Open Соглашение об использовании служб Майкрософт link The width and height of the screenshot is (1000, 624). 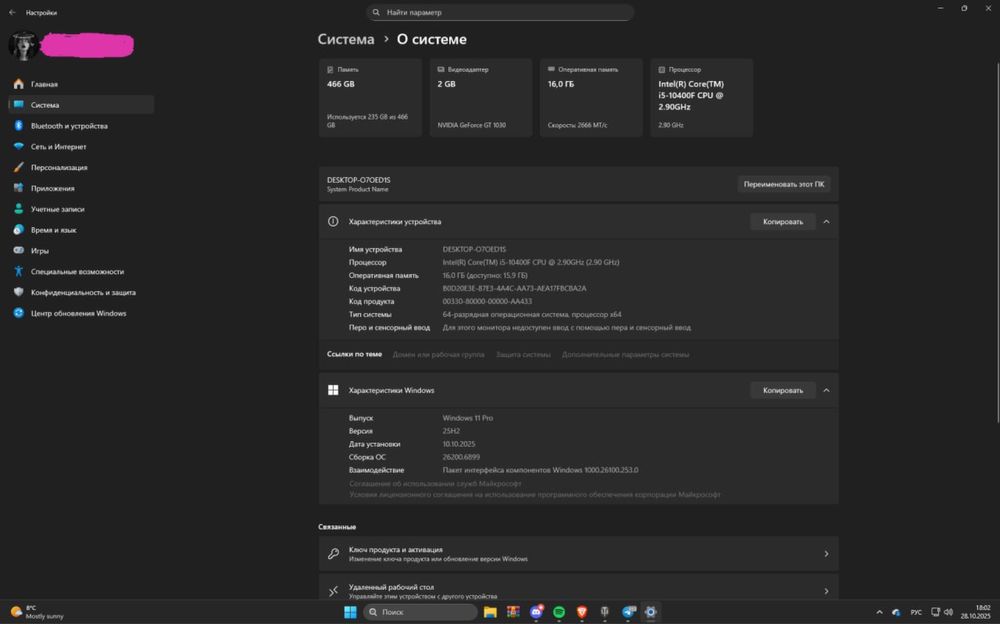pyautogui.click(x=435, y=484)
